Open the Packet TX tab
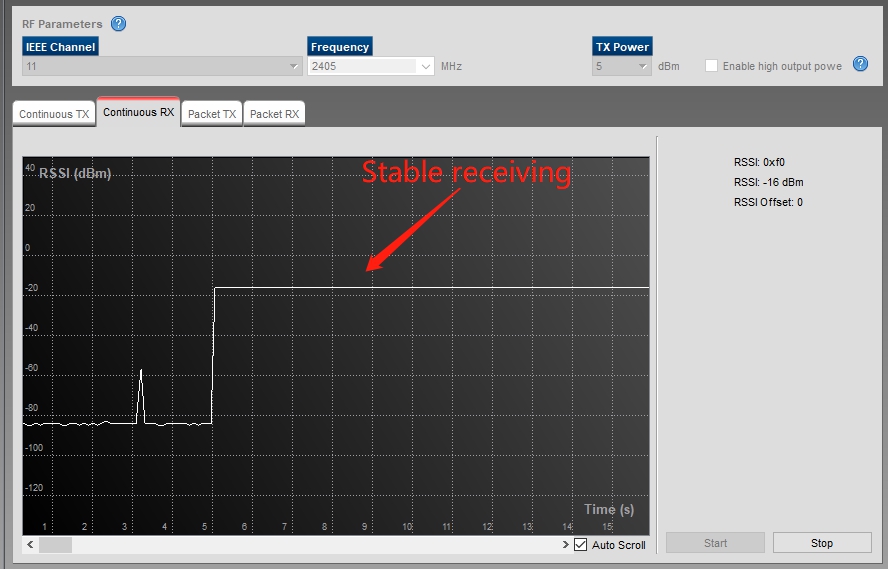The height and width of the screenshot is (569, 888). pyautogui.click(x=212, y=114)
